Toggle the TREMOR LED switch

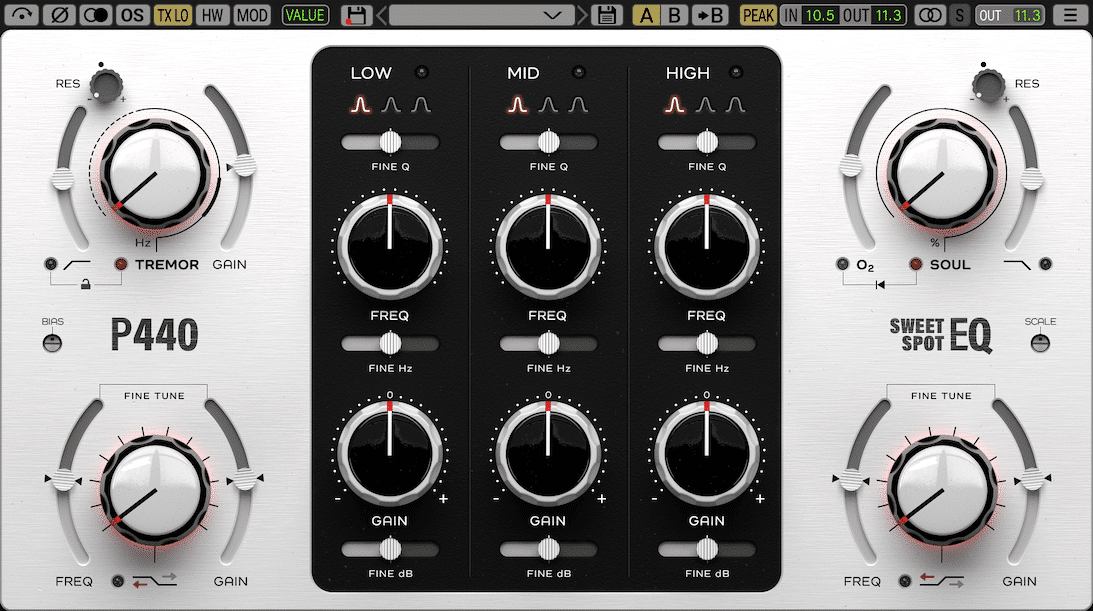[x=122, y=265]
